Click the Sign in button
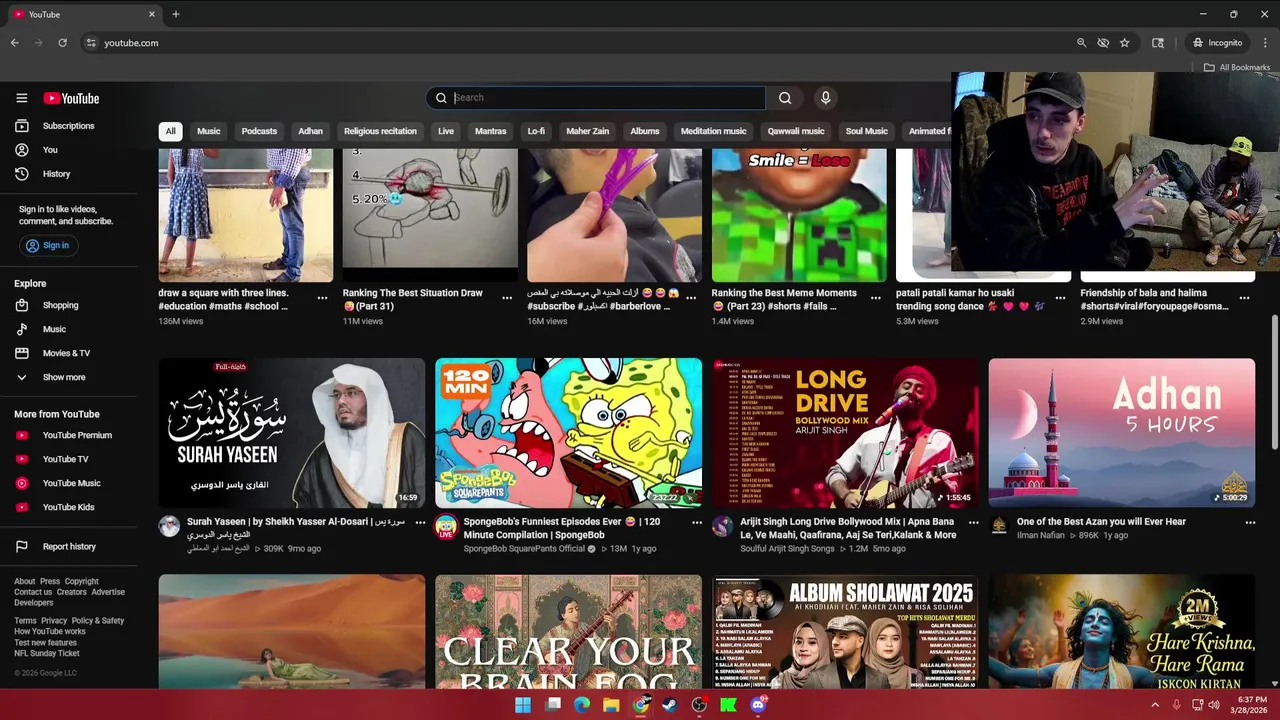Viewport: 1280px width, 720px height. 48,245
